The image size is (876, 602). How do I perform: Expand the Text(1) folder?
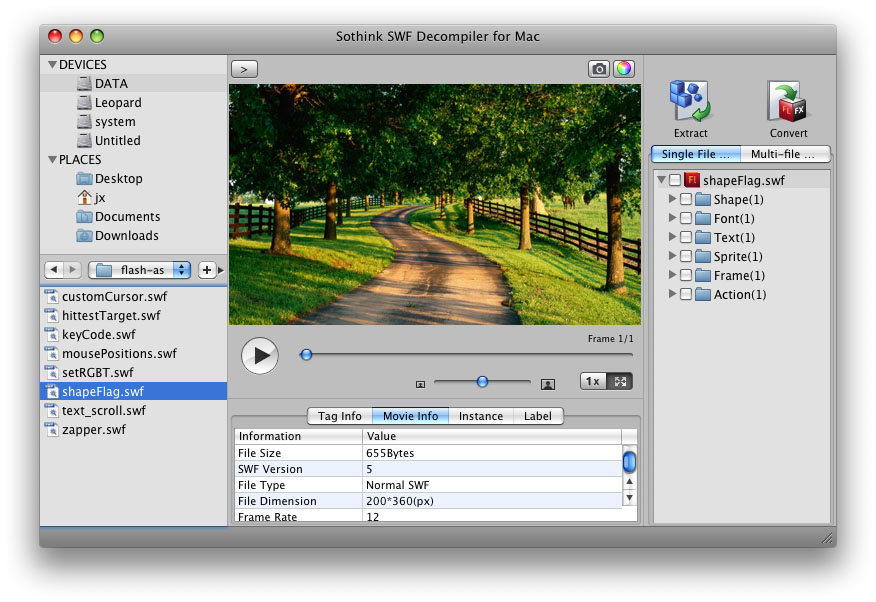coord(672,236)
